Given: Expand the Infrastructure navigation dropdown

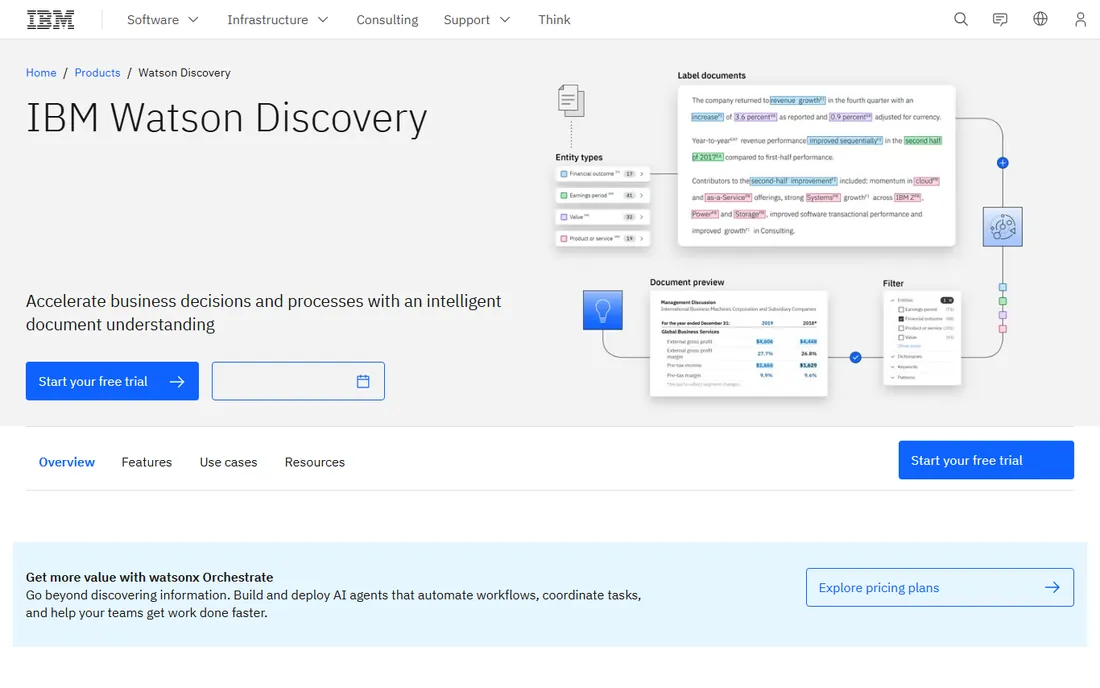Looking at the screenshot, I should click(x=278, y=20).
